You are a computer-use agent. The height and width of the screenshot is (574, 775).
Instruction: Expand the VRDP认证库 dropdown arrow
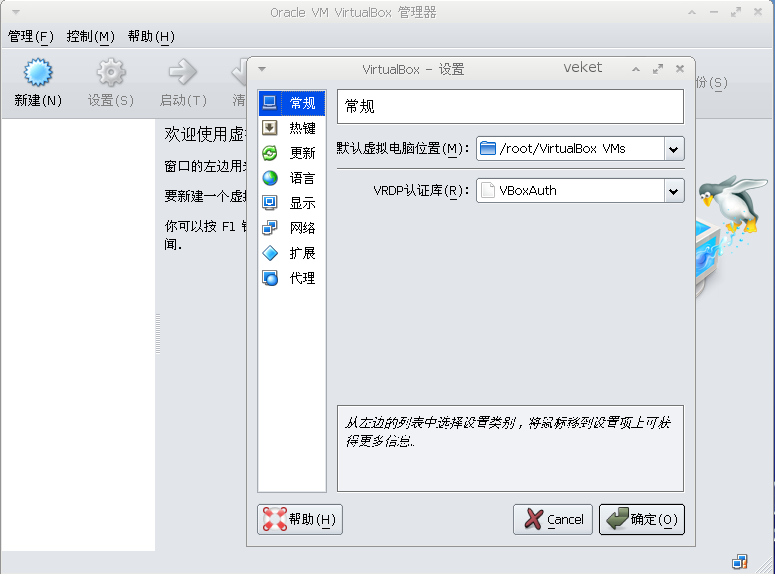tap(674, 191)
